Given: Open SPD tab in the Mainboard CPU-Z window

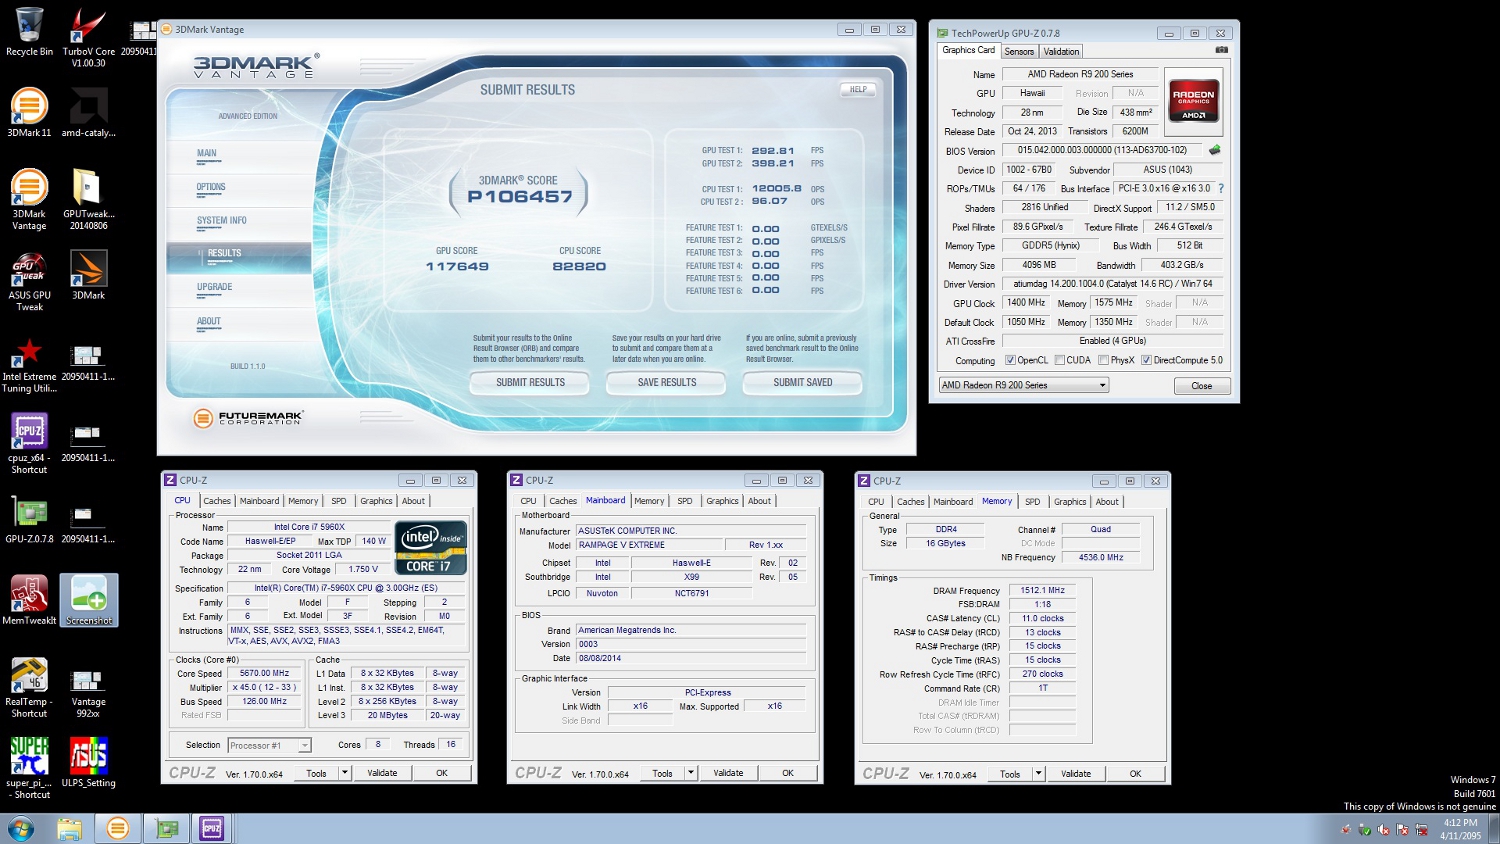Looking at the screenshot, I should tap(684, 501).
